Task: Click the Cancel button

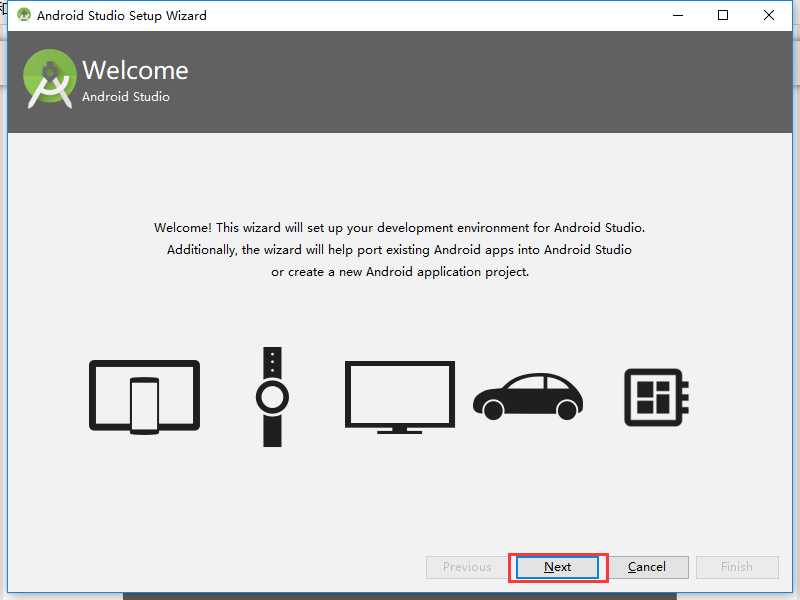Action: [646, 567]
